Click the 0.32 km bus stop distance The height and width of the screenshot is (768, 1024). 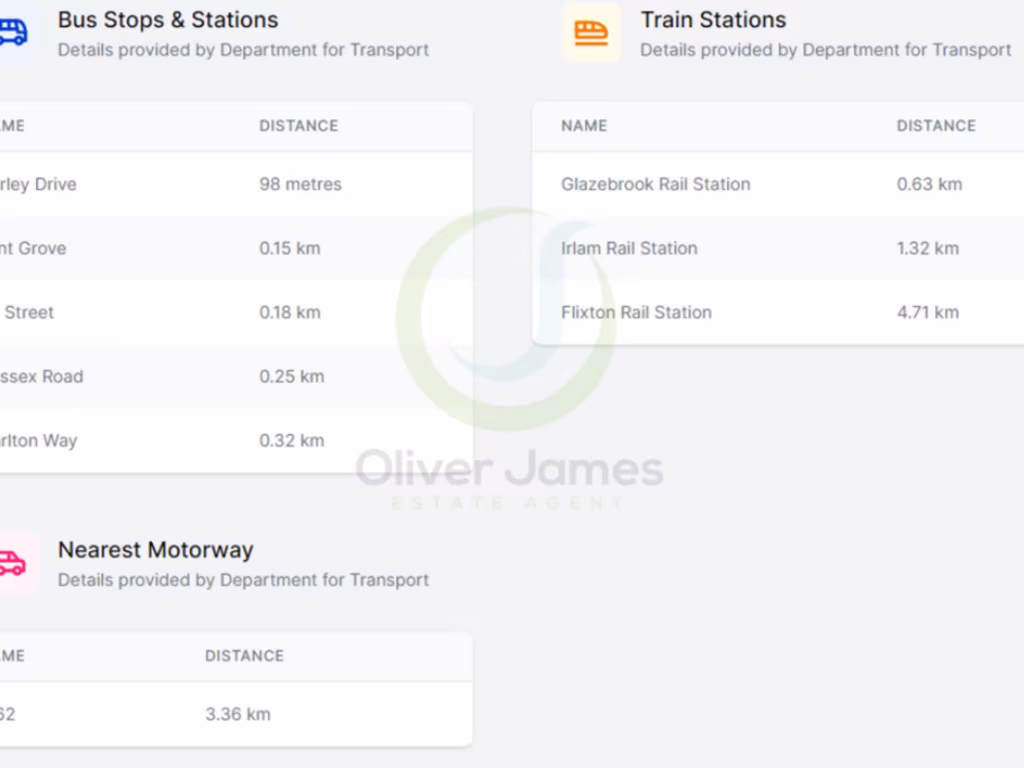[x=291, y=441]
